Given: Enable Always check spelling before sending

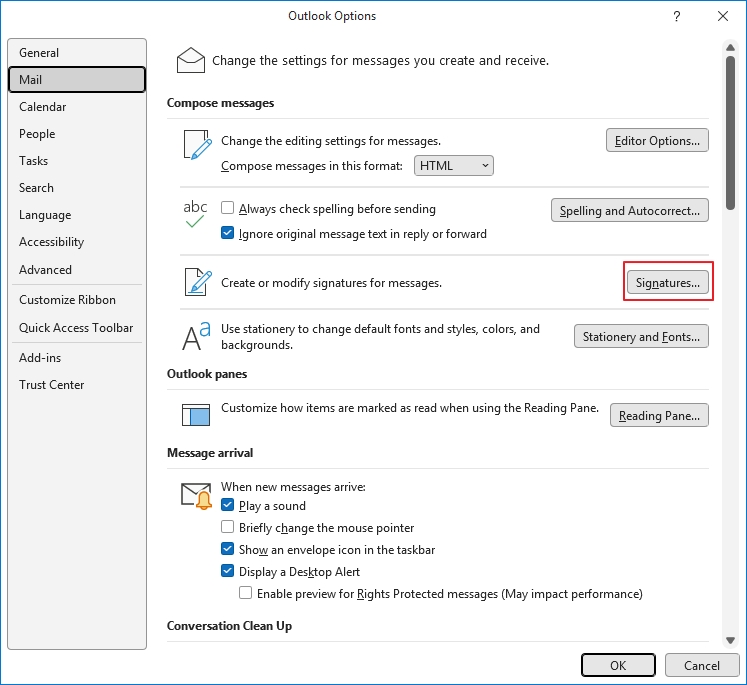Looking at the screenshot, I should 227,208.
